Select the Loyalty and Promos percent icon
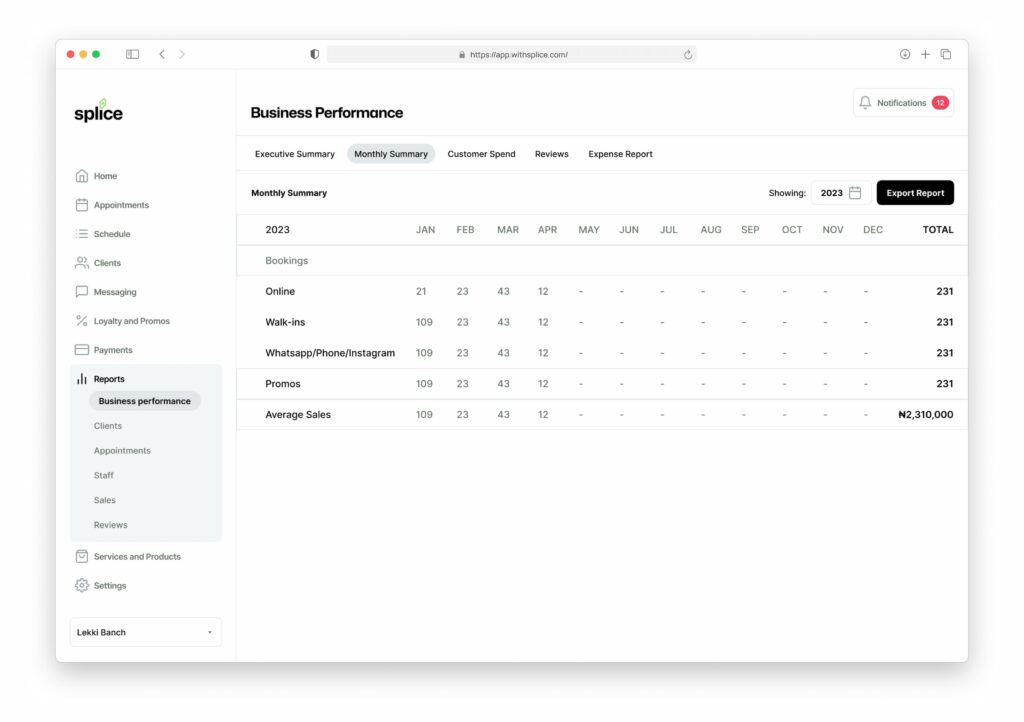 click(x=82, y=320)
